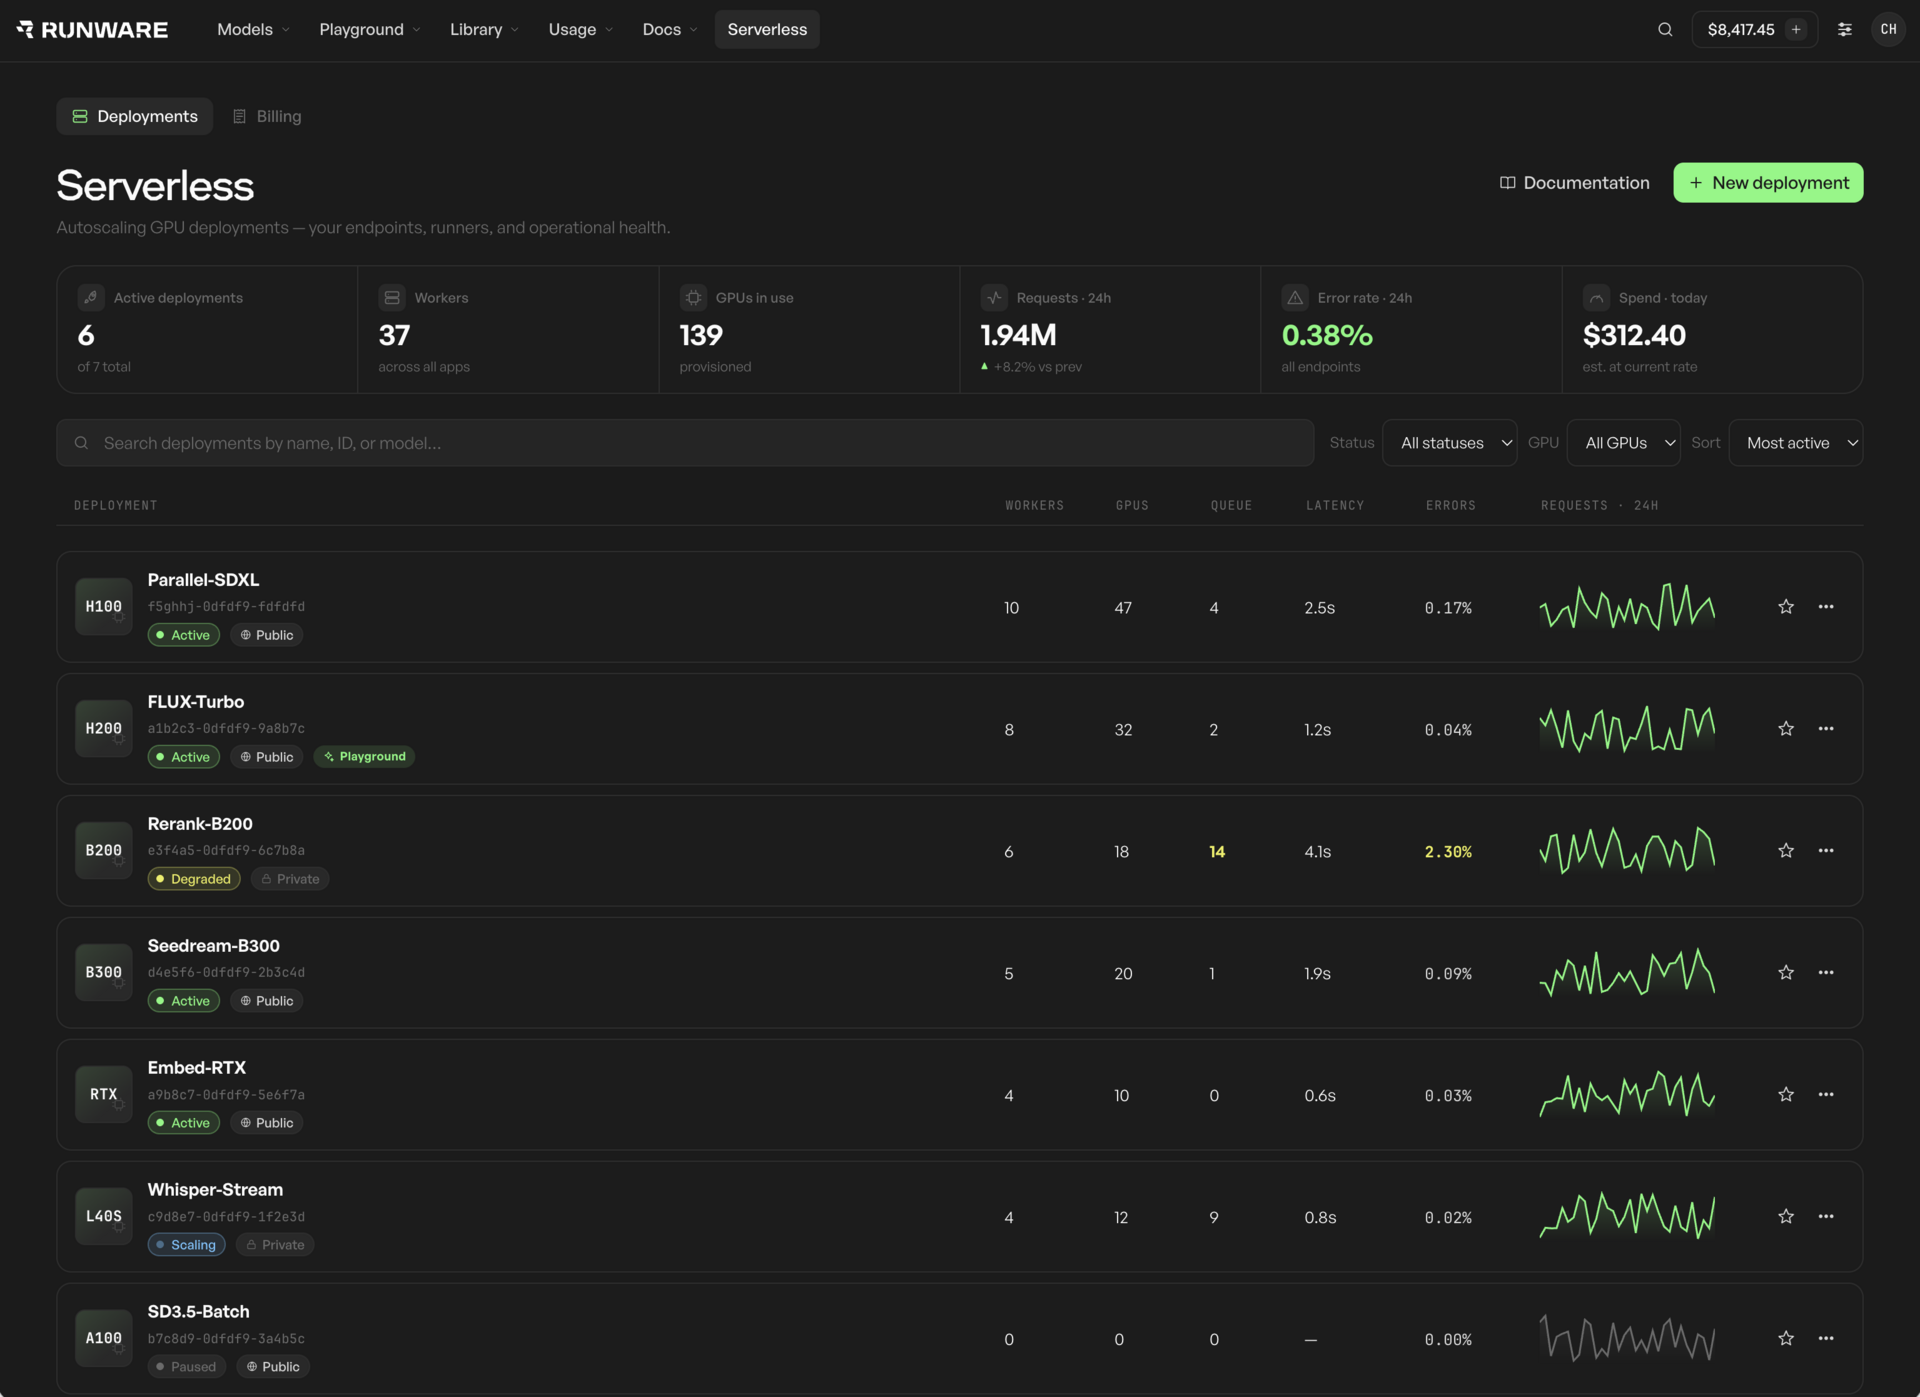
Task: Open more options for FLUX-Turbo
Action: tap(1826, 729)
